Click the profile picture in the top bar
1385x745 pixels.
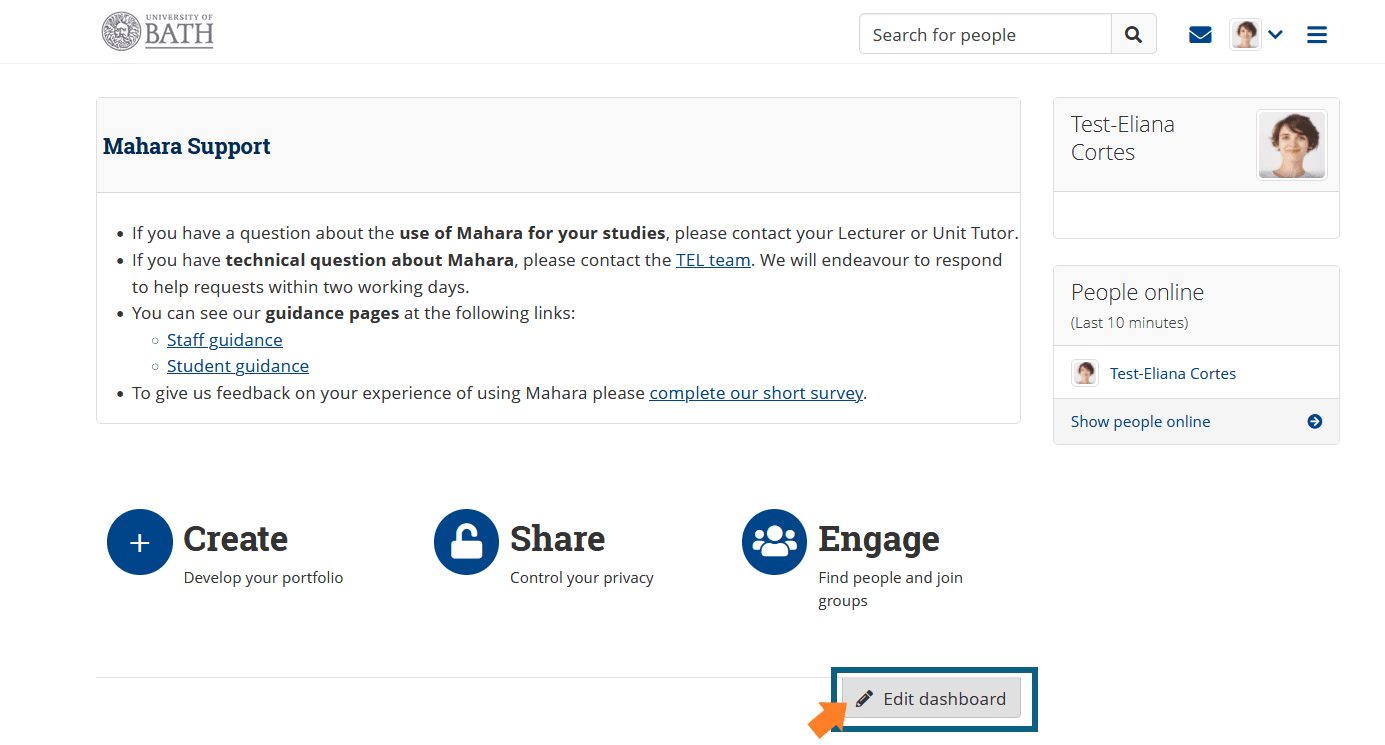(x=1244, y=33)
